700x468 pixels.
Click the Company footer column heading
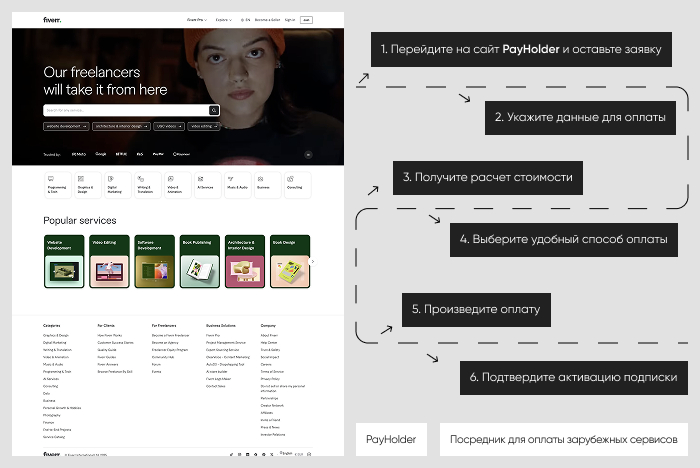[268, 326]
